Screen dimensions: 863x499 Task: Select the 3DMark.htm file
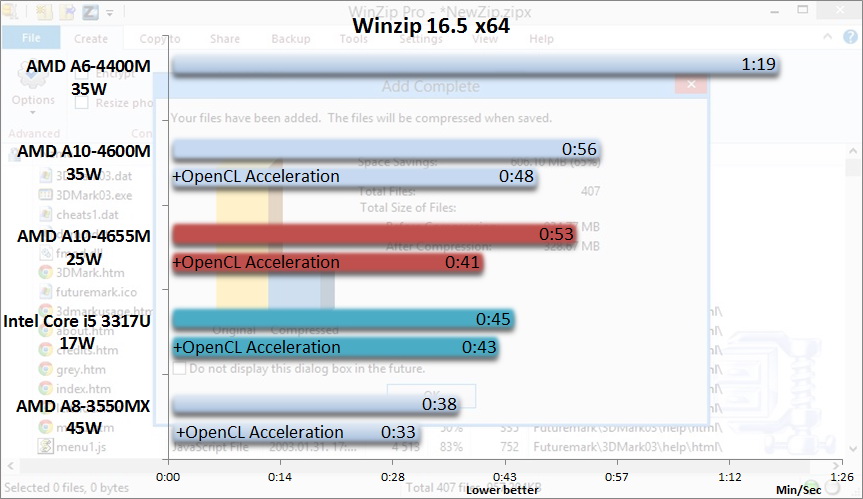[x=90, y=273]
